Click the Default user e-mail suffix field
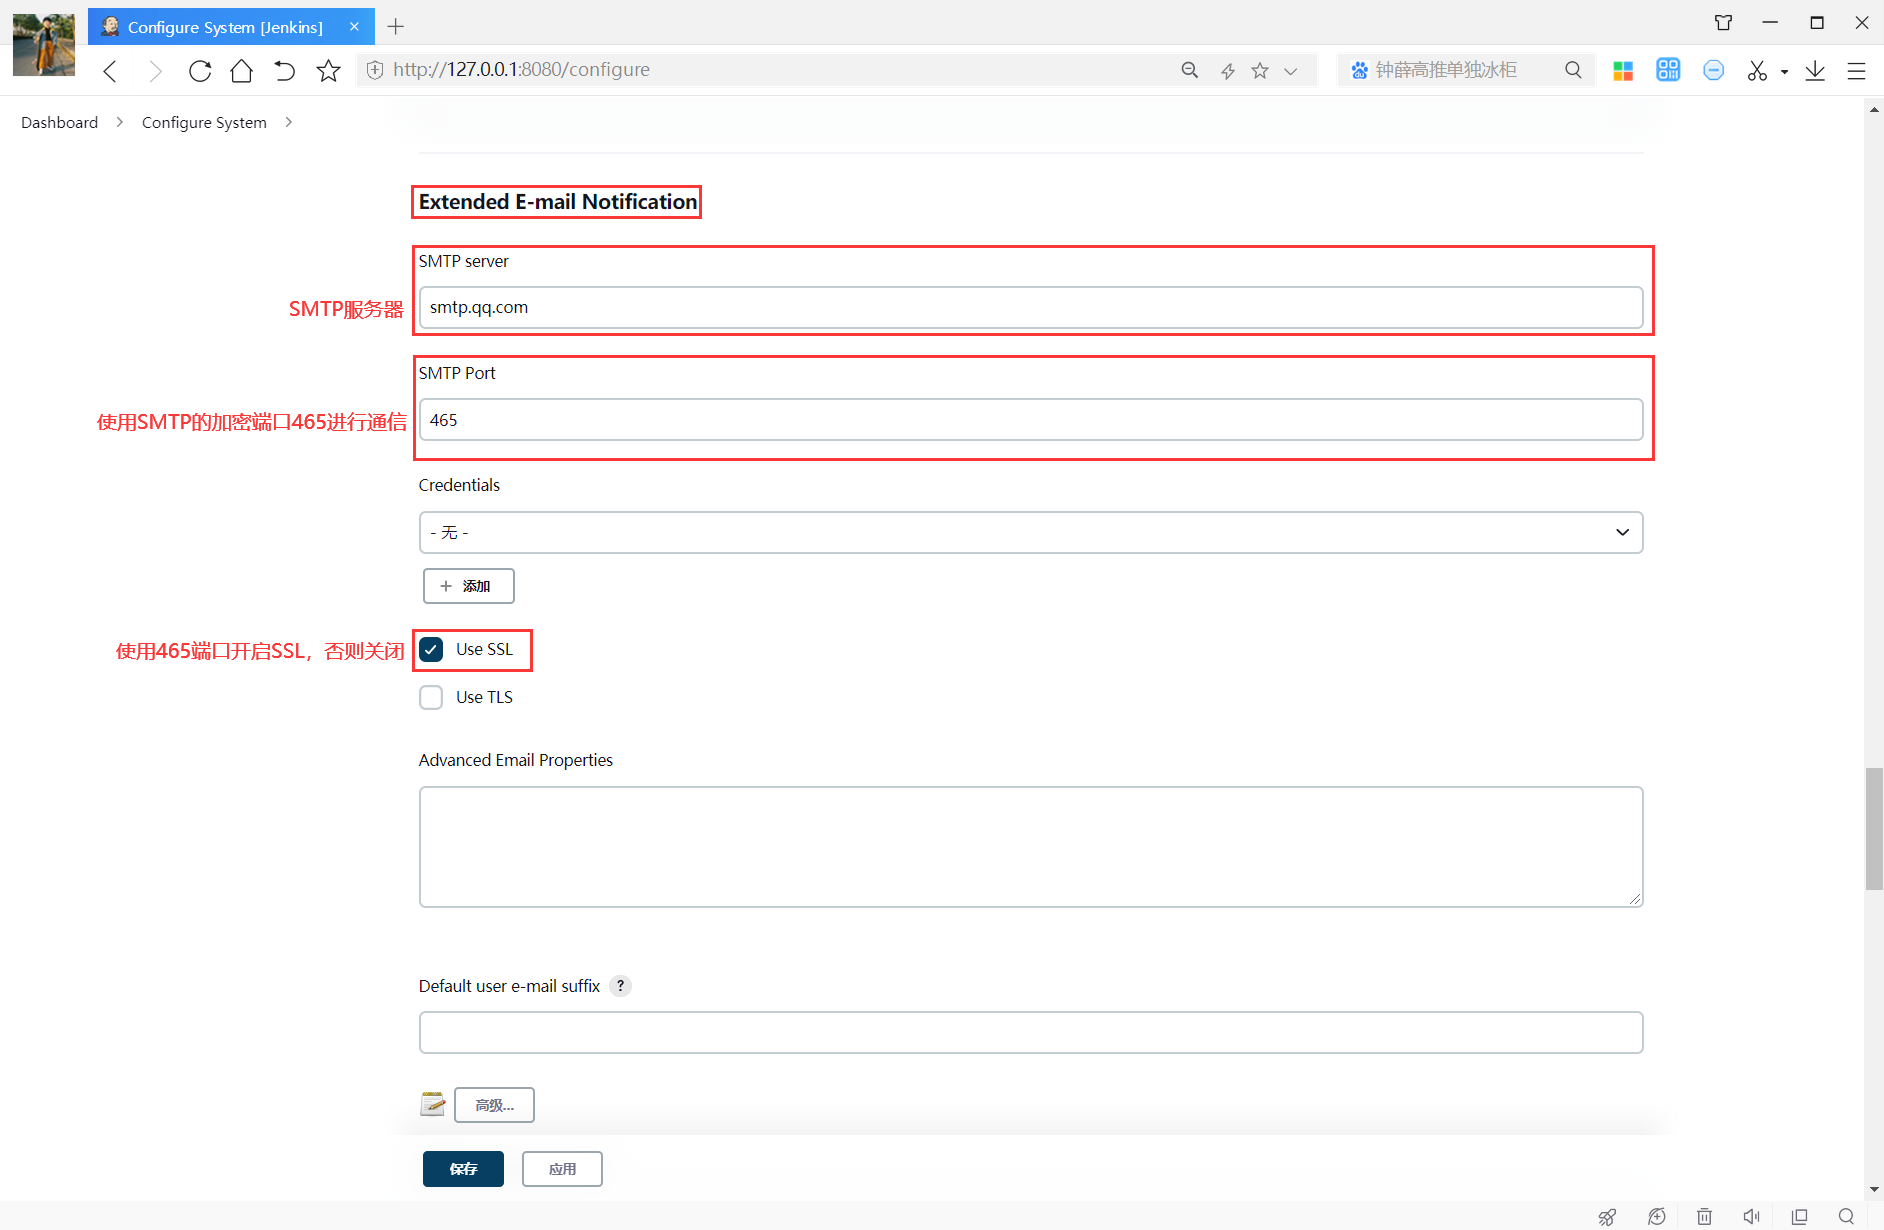Screen dimensions: 1884x1230 pos(1030,1032)
